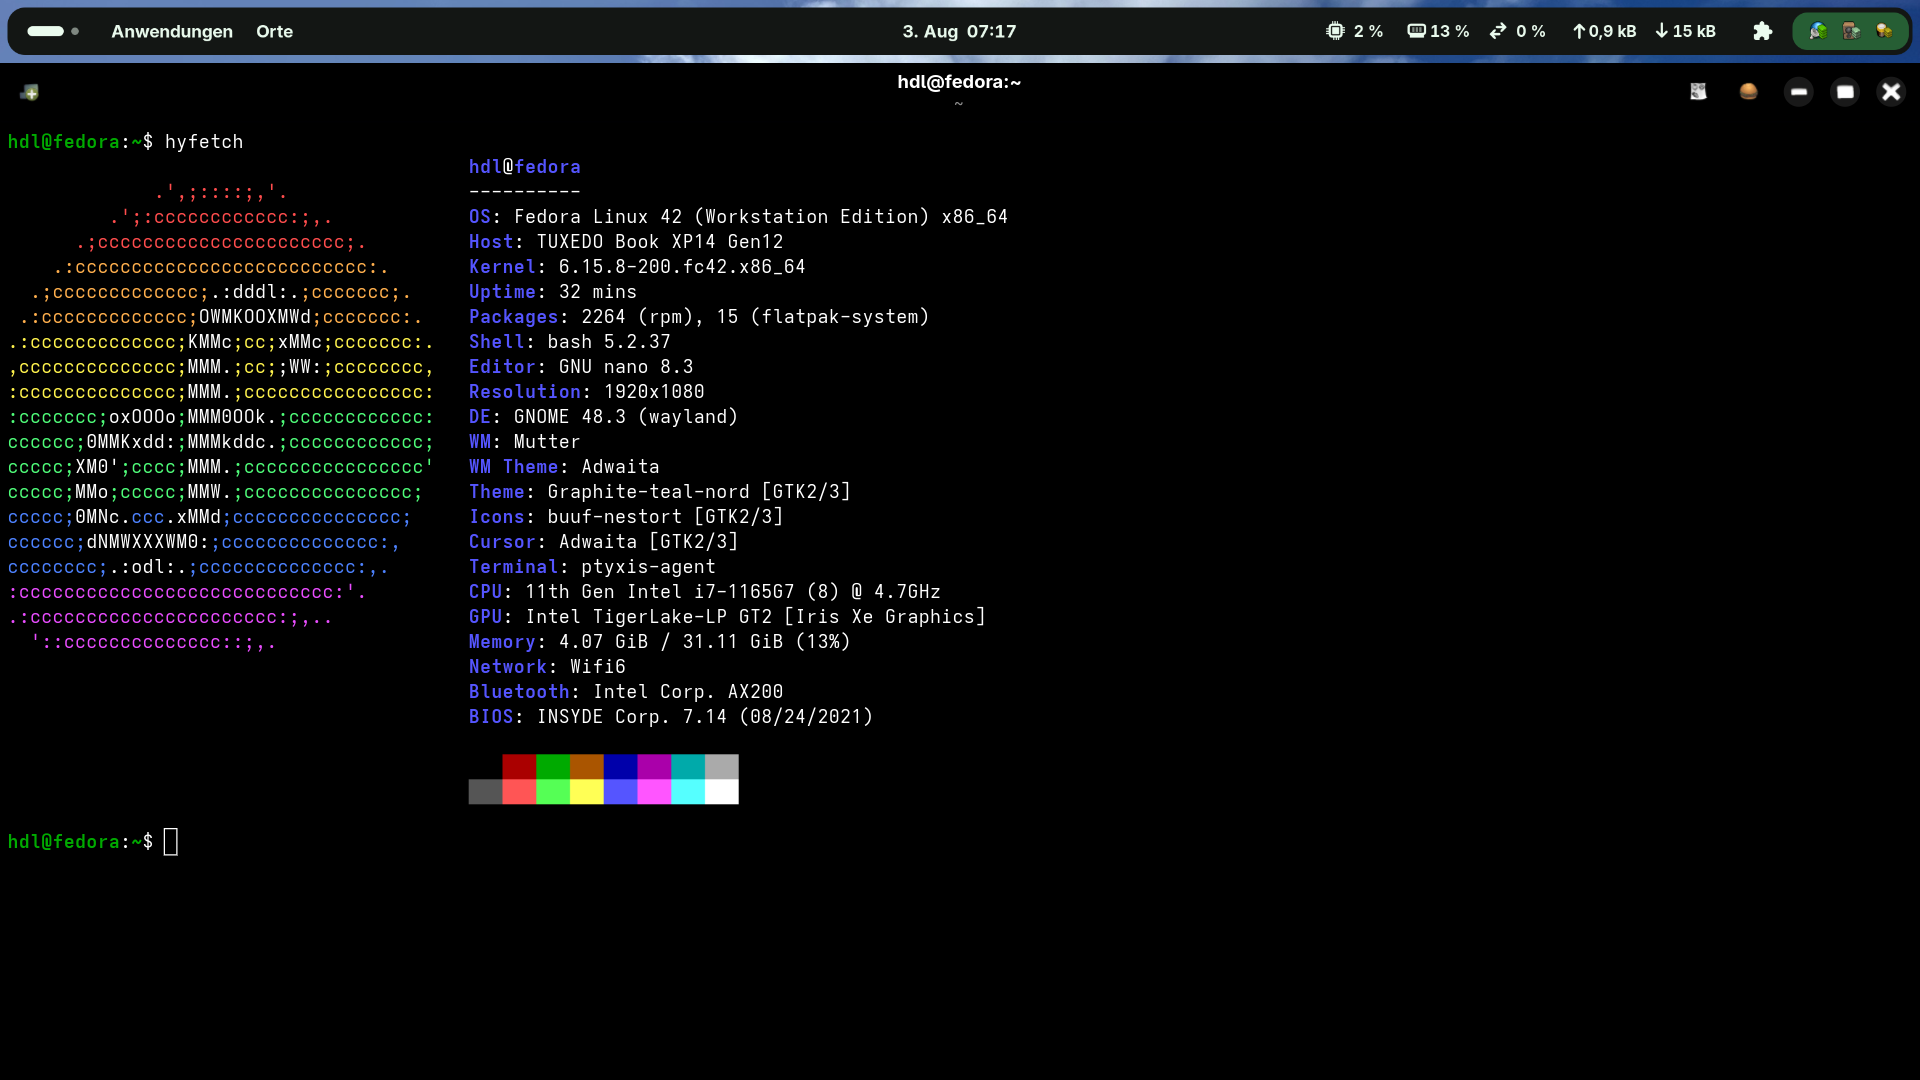Click the swap usage arrows icon
The width and height of the screenshot is (1920, 1080).
[1498, 31]
